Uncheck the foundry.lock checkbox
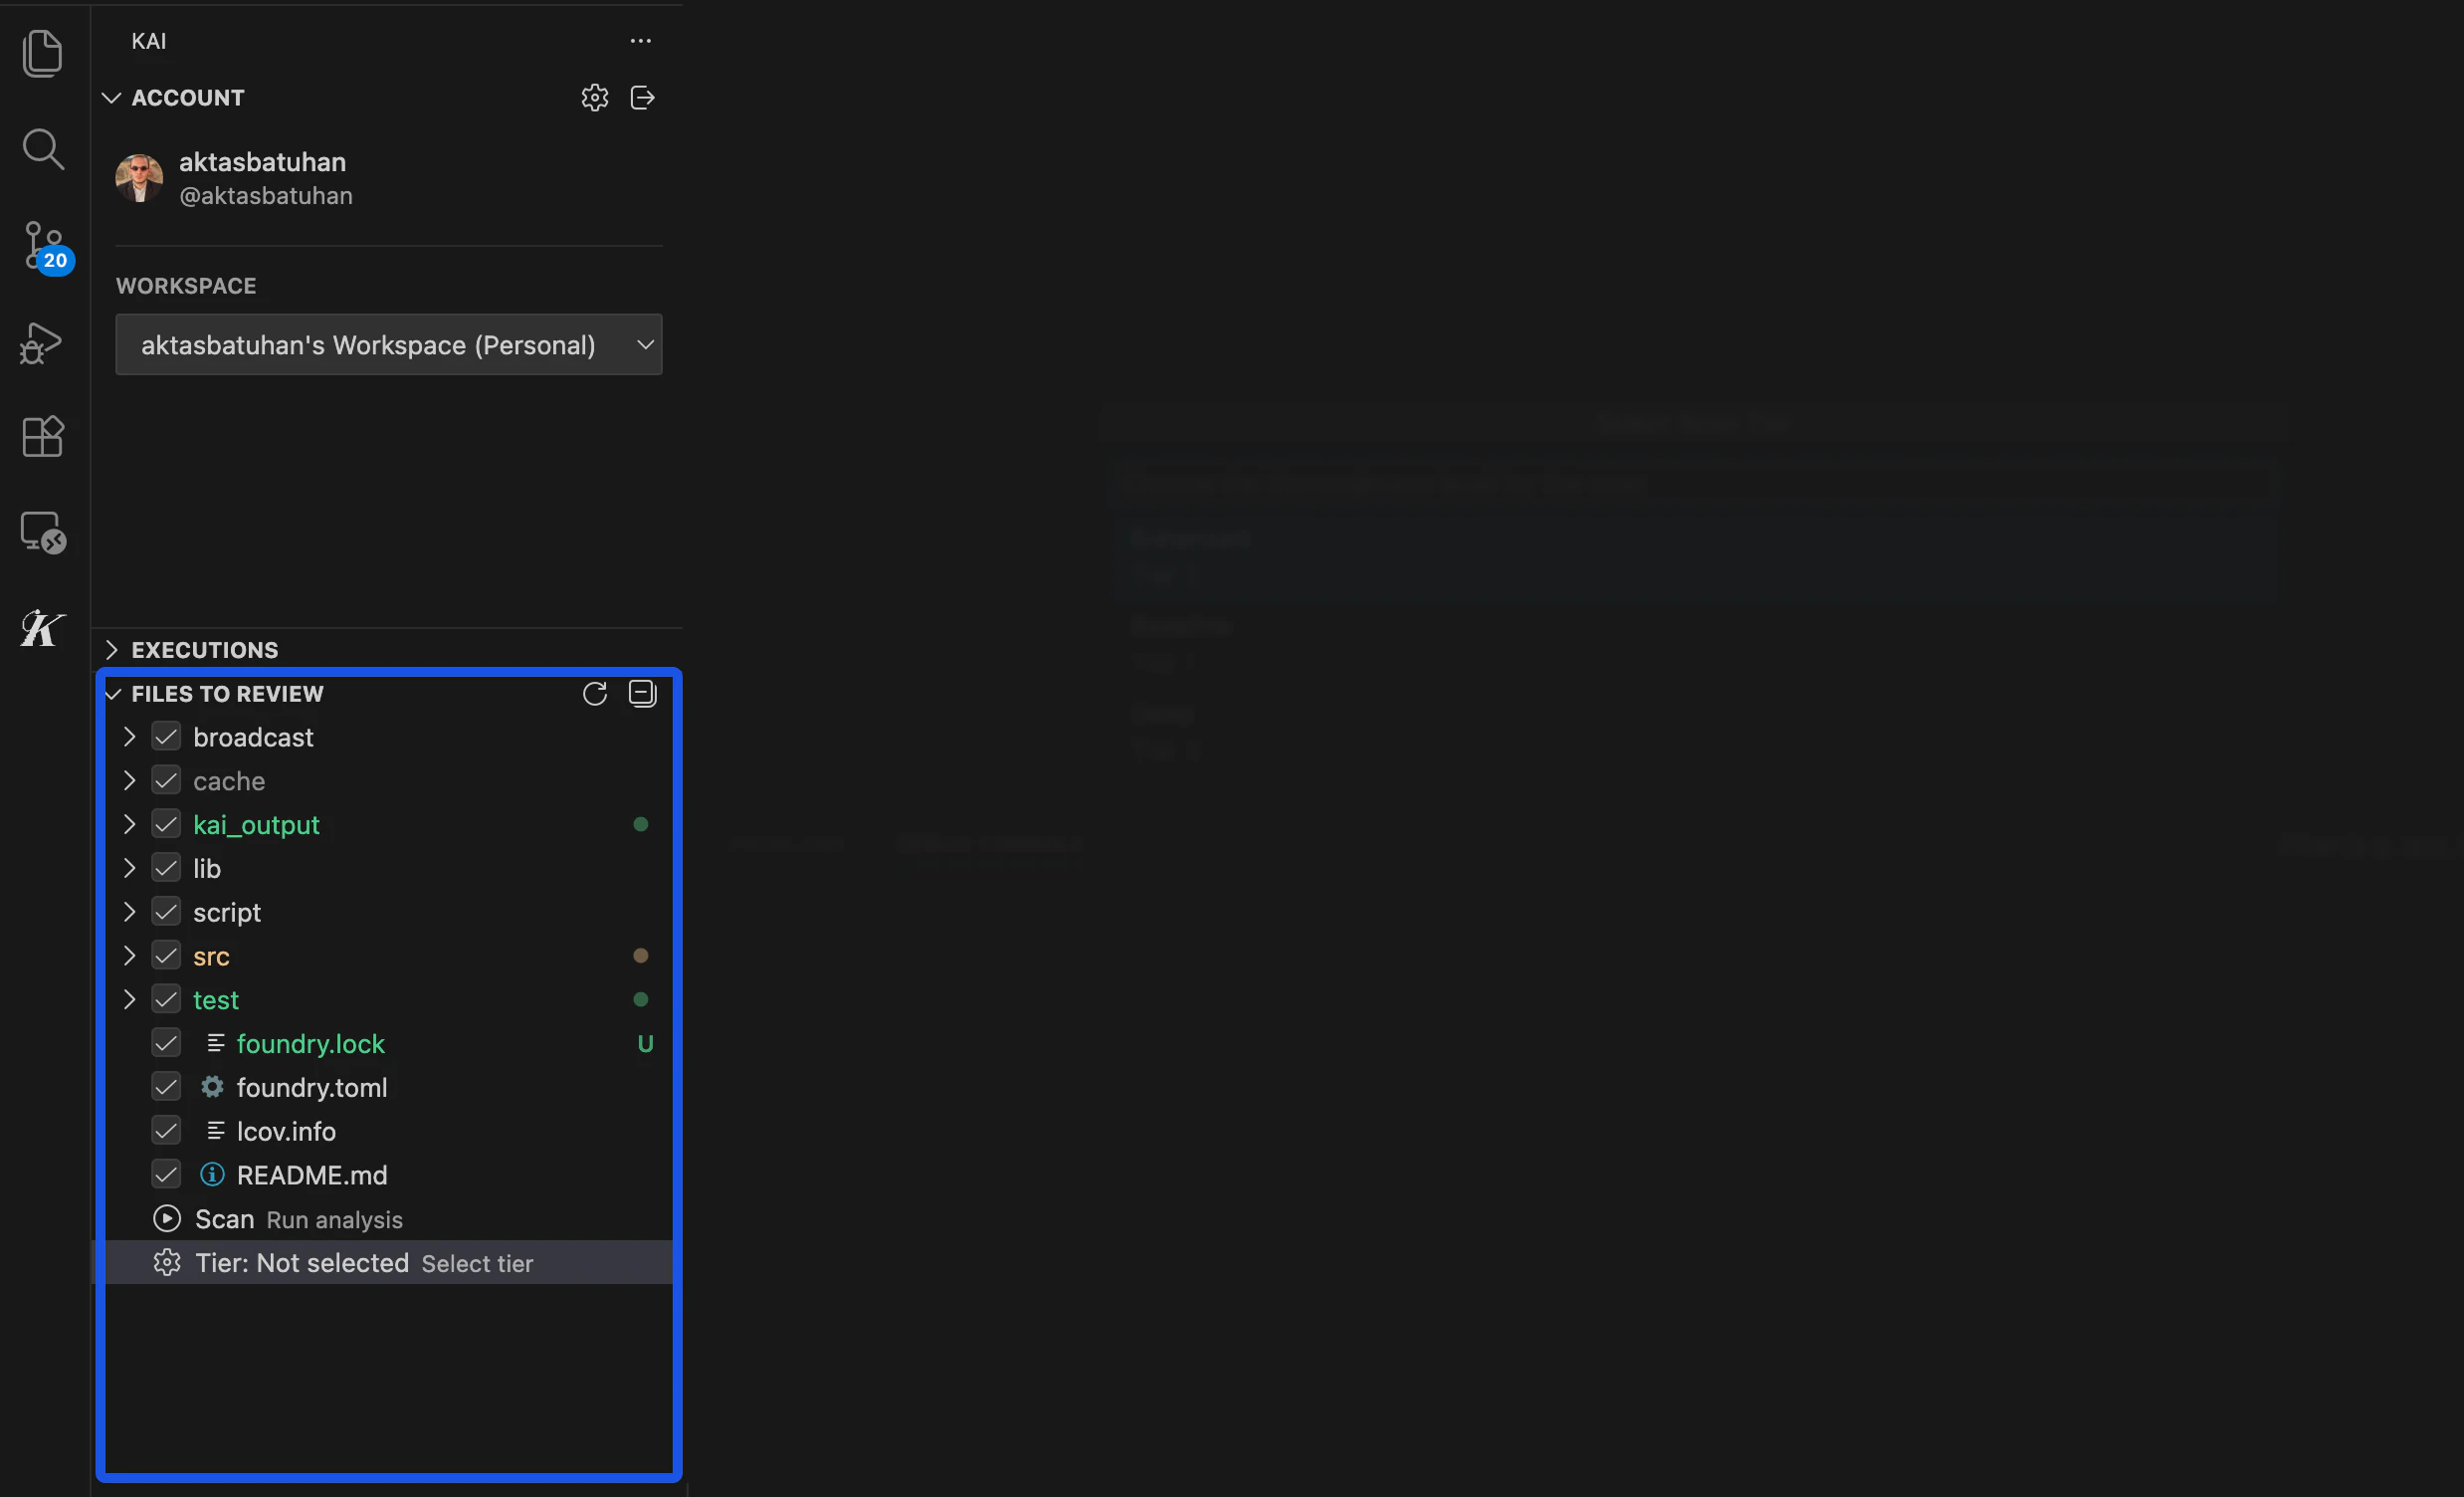Viewport: 2464px width, 1497px height. [x=166, y=1043]
